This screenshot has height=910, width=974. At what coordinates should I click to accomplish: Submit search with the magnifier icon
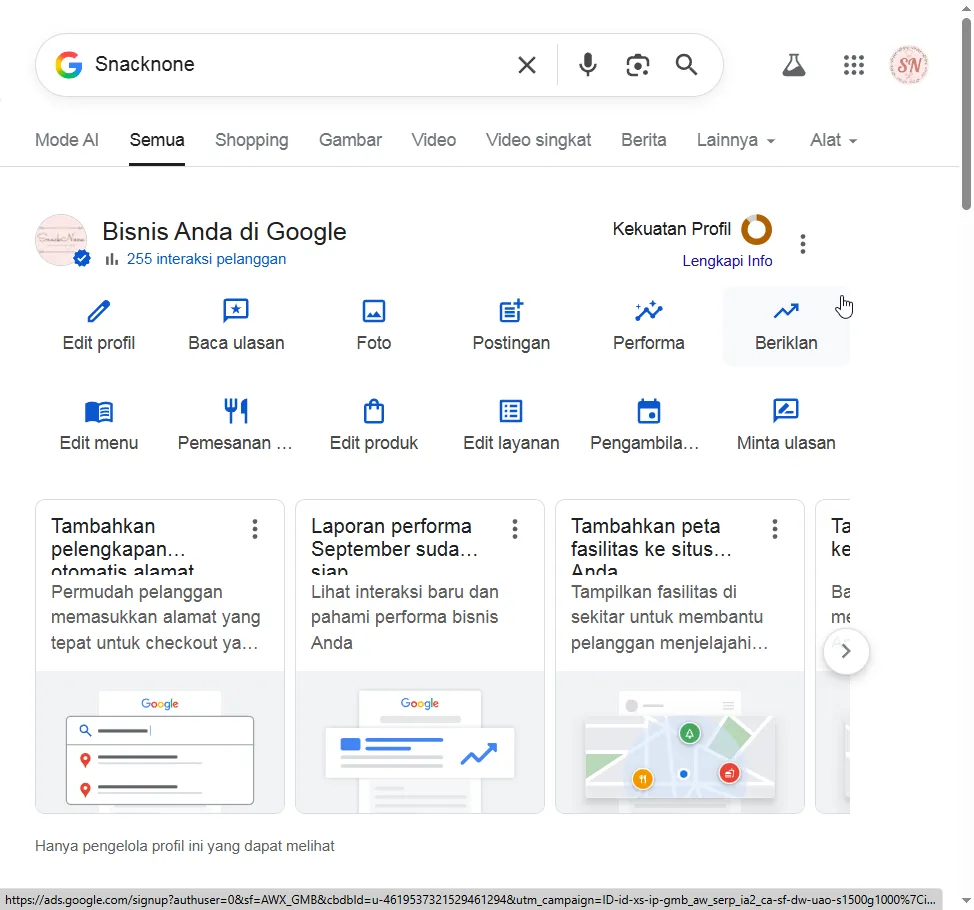coord(686,65)
